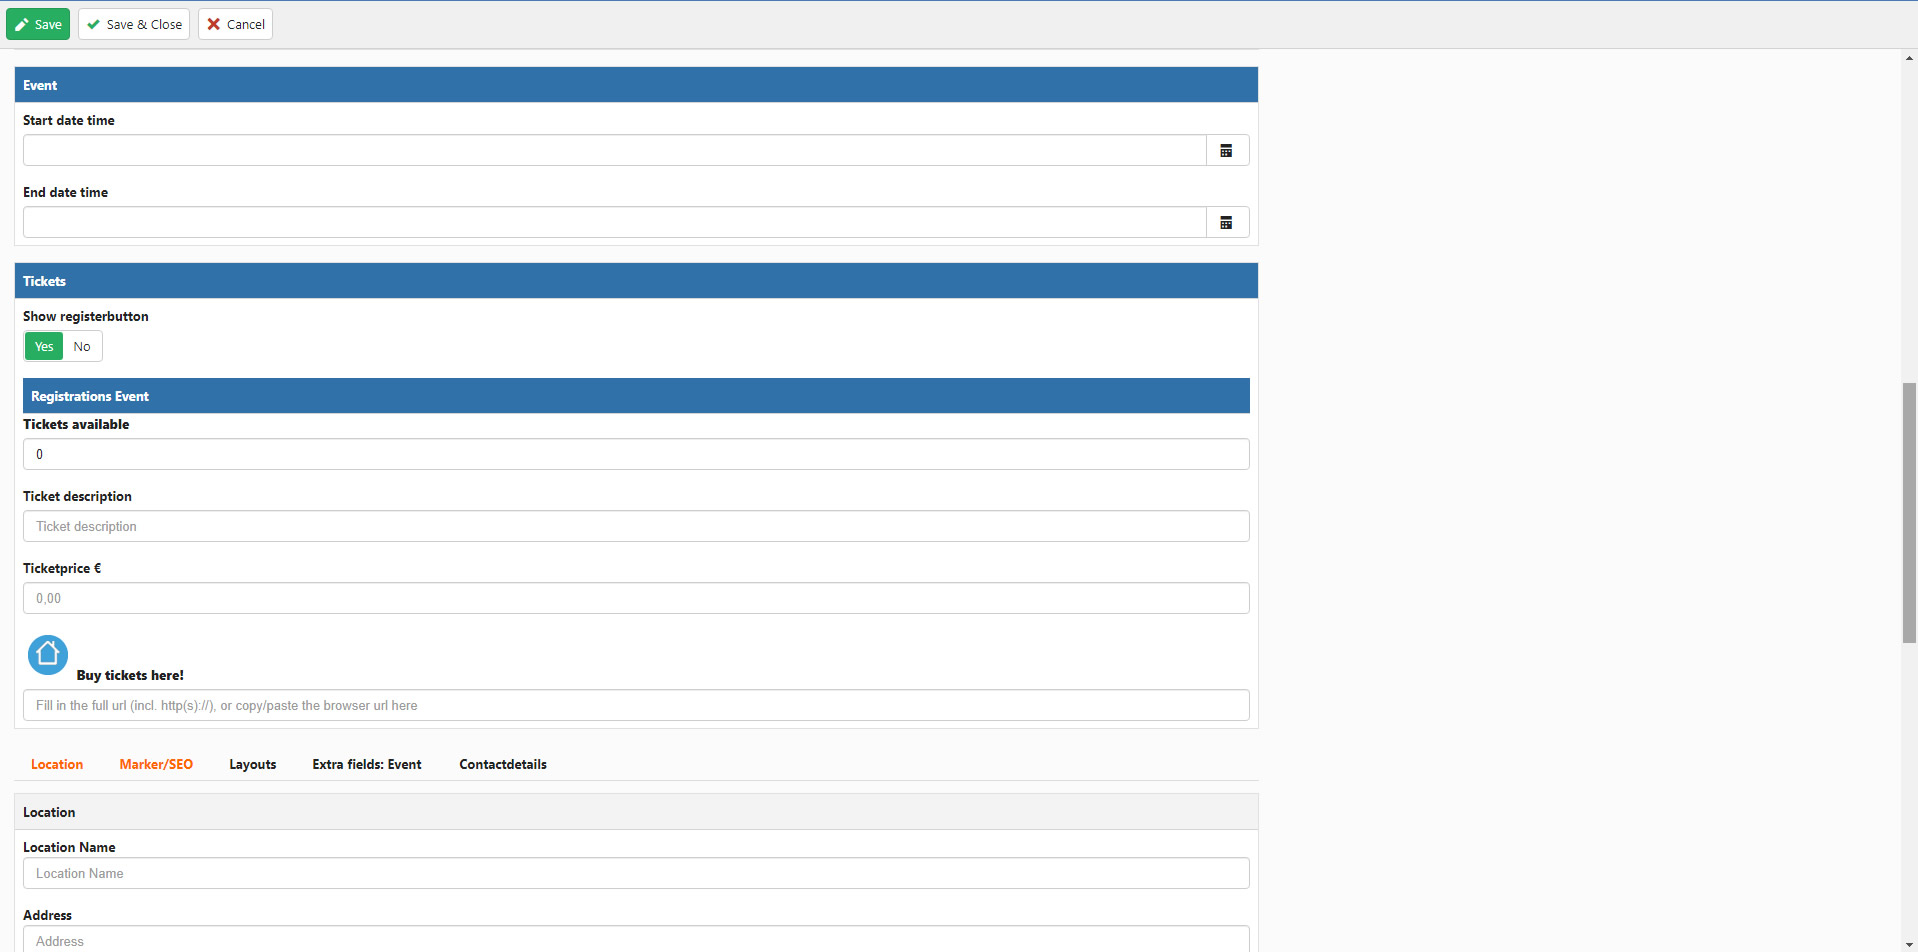
Task: Focus the Start date time field
Action: [614, 151]
